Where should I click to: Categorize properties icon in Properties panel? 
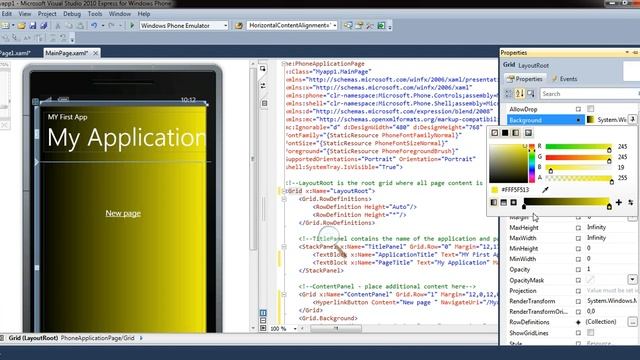pos(508,94)
